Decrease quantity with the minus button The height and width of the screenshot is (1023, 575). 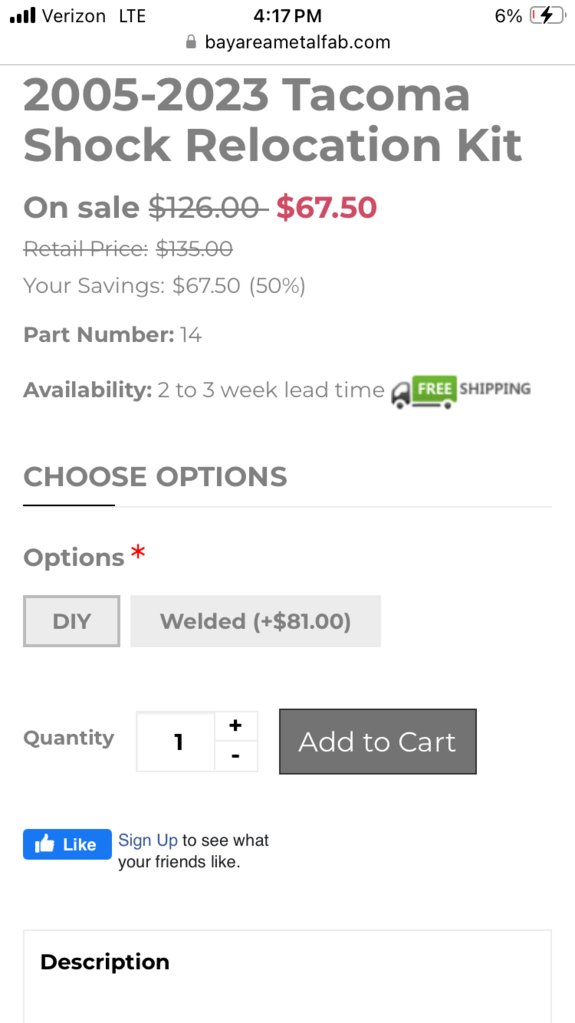pyautogui.click(x=236, y=756)
